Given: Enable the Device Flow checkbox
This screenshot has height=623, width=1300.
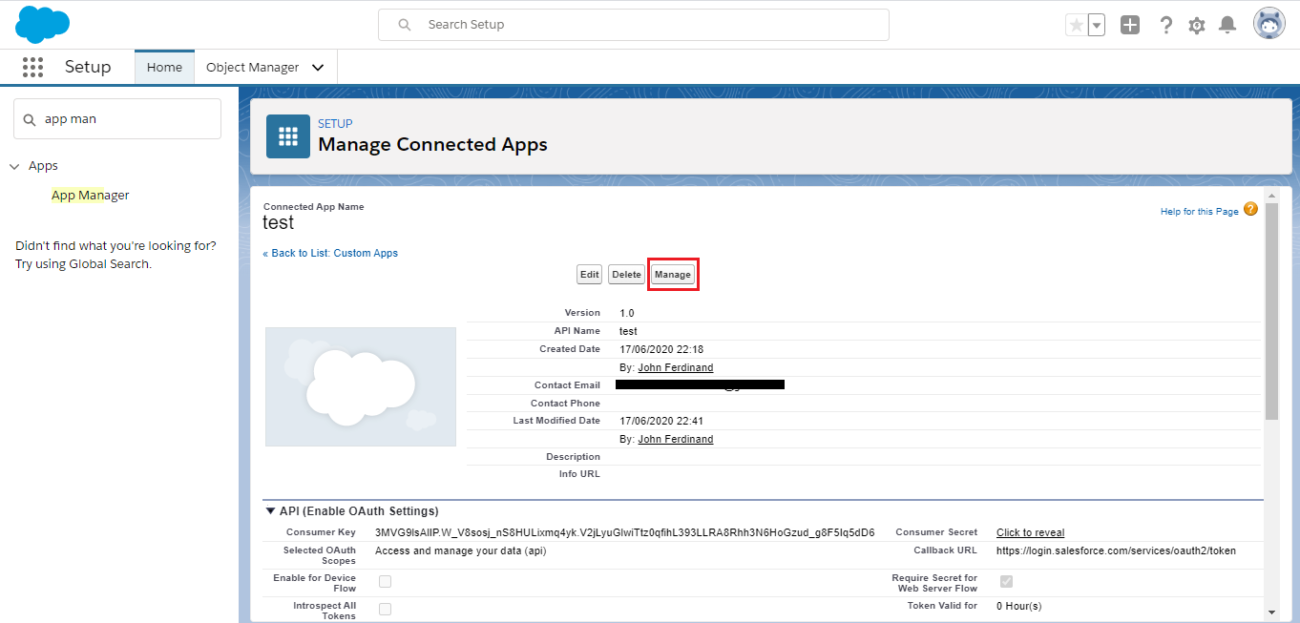Looking at the screenshot, I should click(x=385, y=580).
